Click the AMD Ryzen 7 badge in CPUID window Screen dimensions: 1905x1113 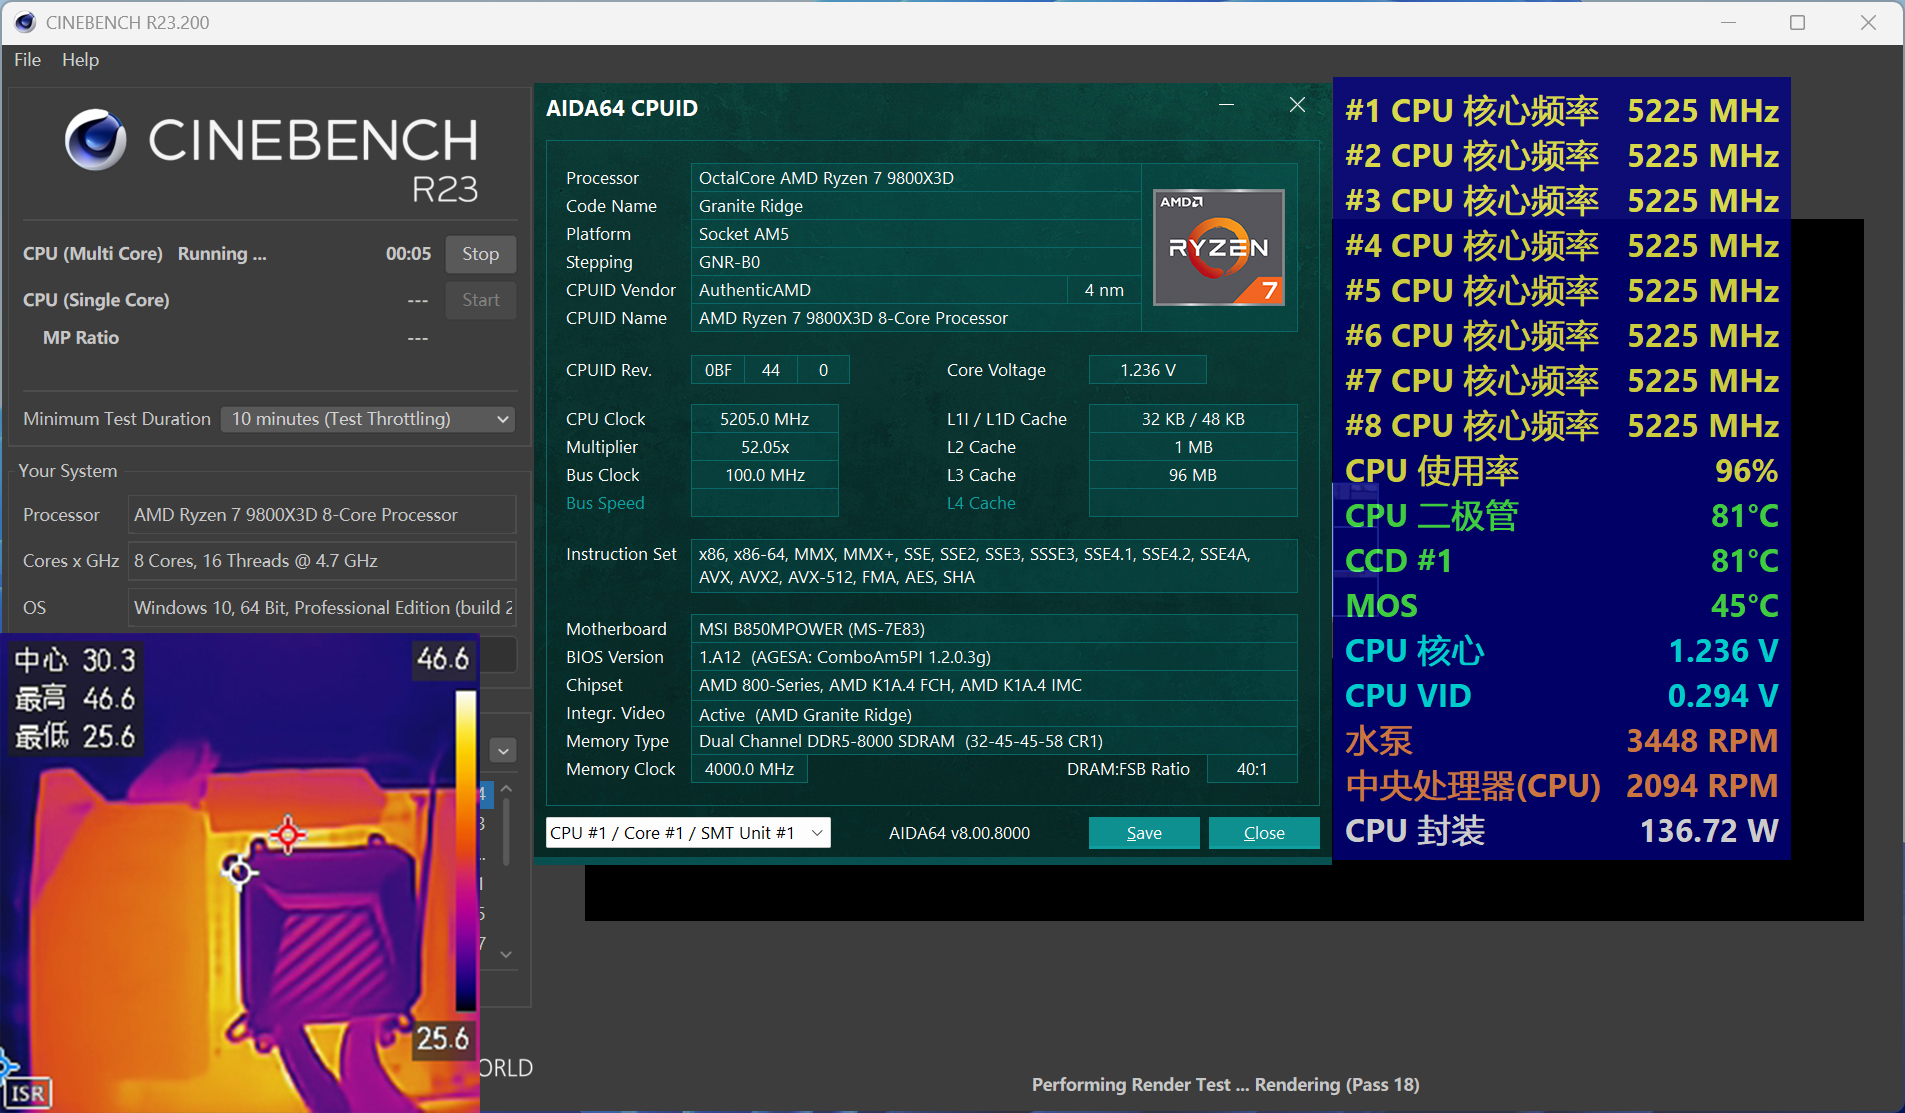[x=1218, y=247]
